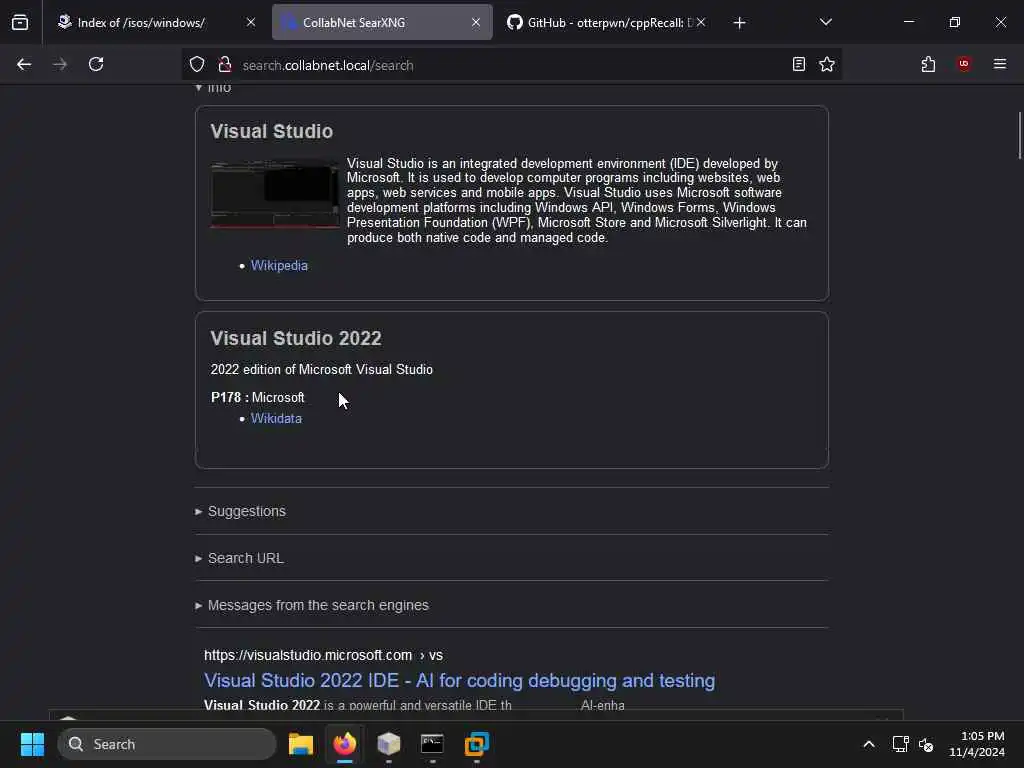
Task: Open the Wikidata link for Visual Studio 2022
Action: (x=276, y=419)
